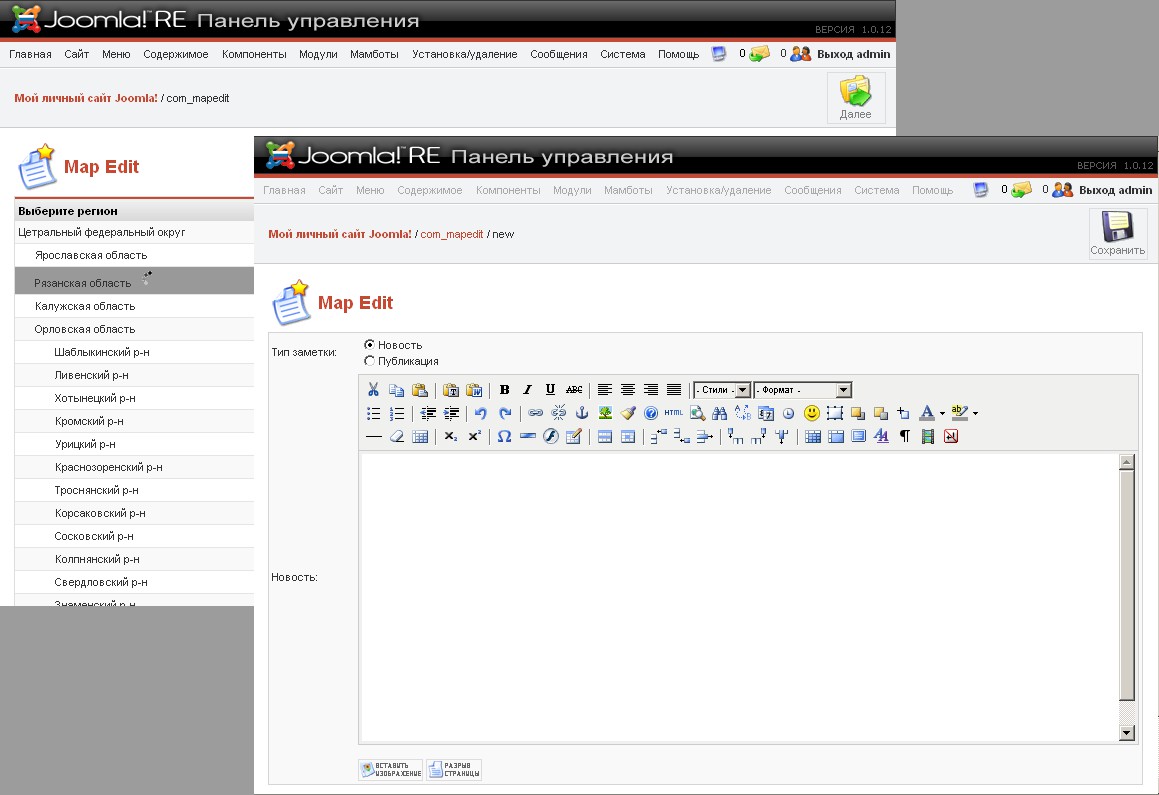The height and width of the screenshot is (795, 1159).
Task: Click Вставить изображение button below editor
Action: (391, 770)
